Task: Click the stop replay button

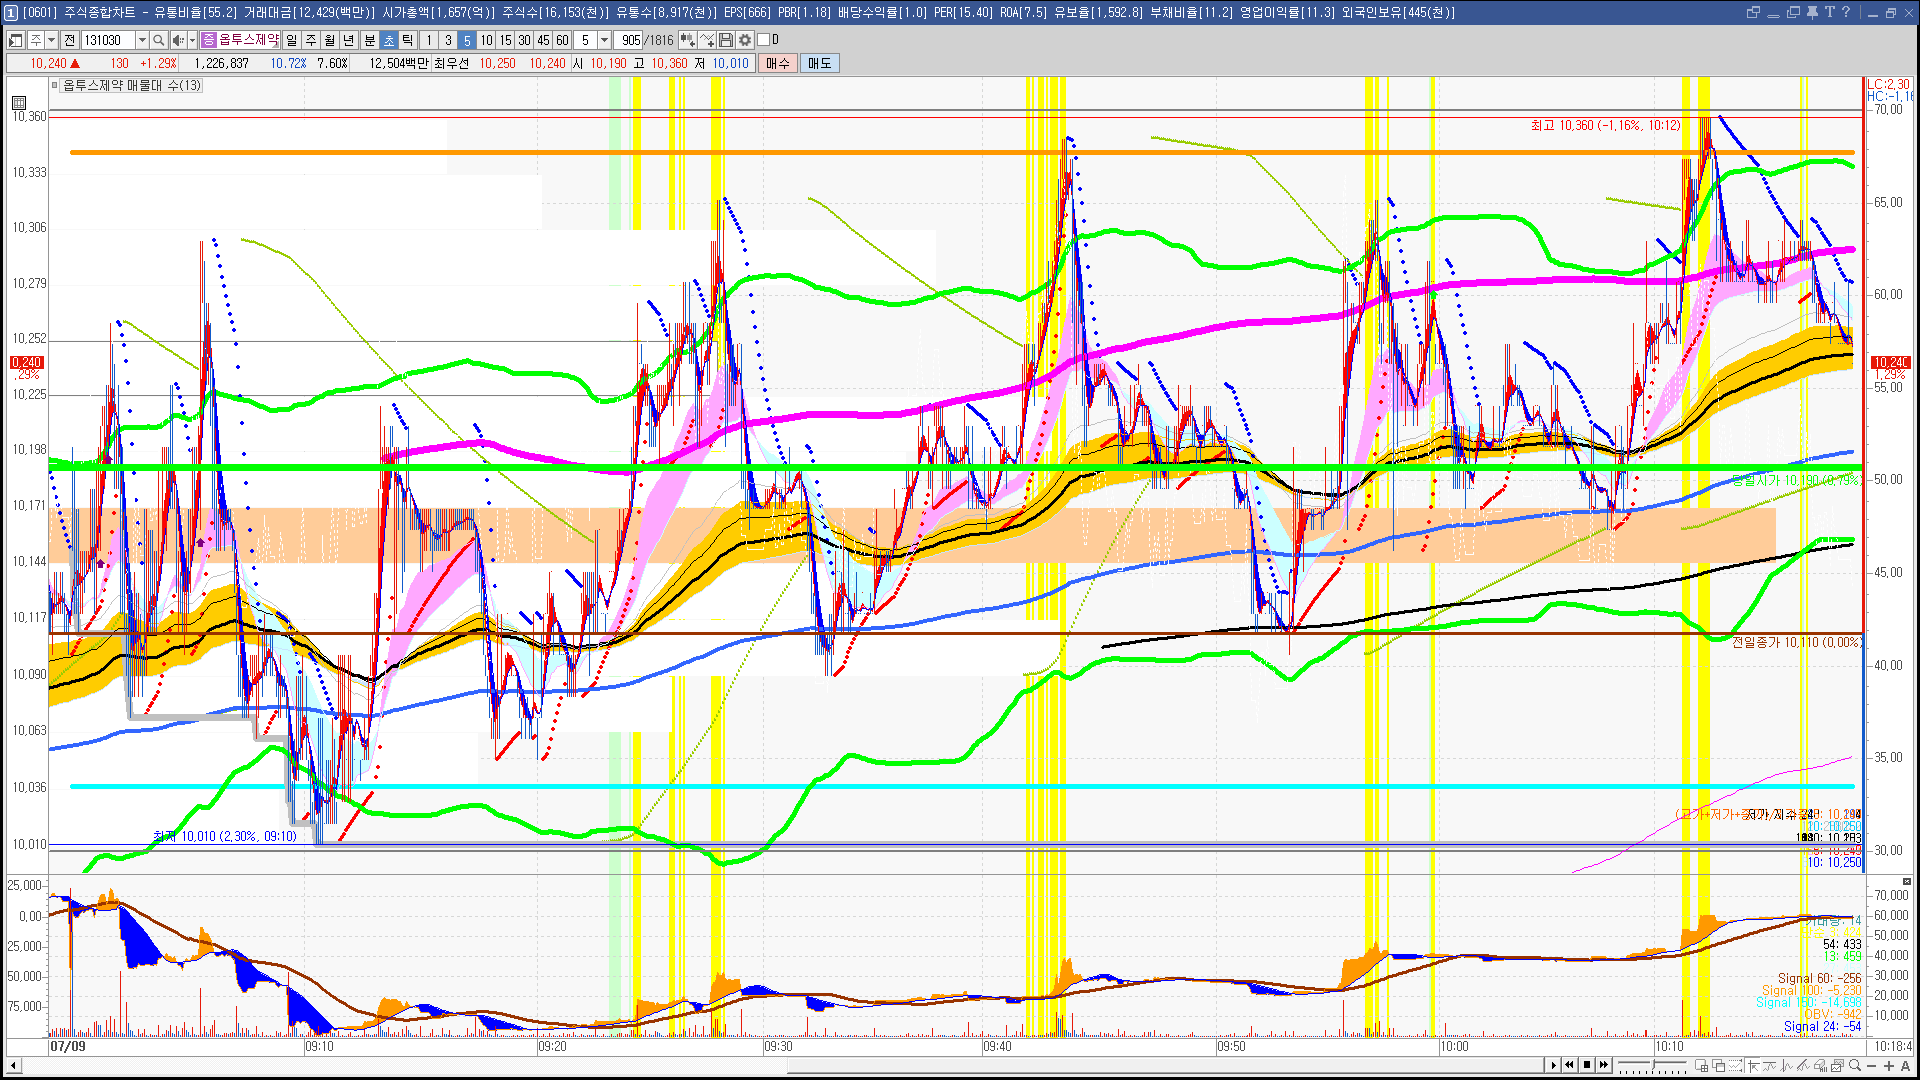Action: [x=1587, y=1065]
